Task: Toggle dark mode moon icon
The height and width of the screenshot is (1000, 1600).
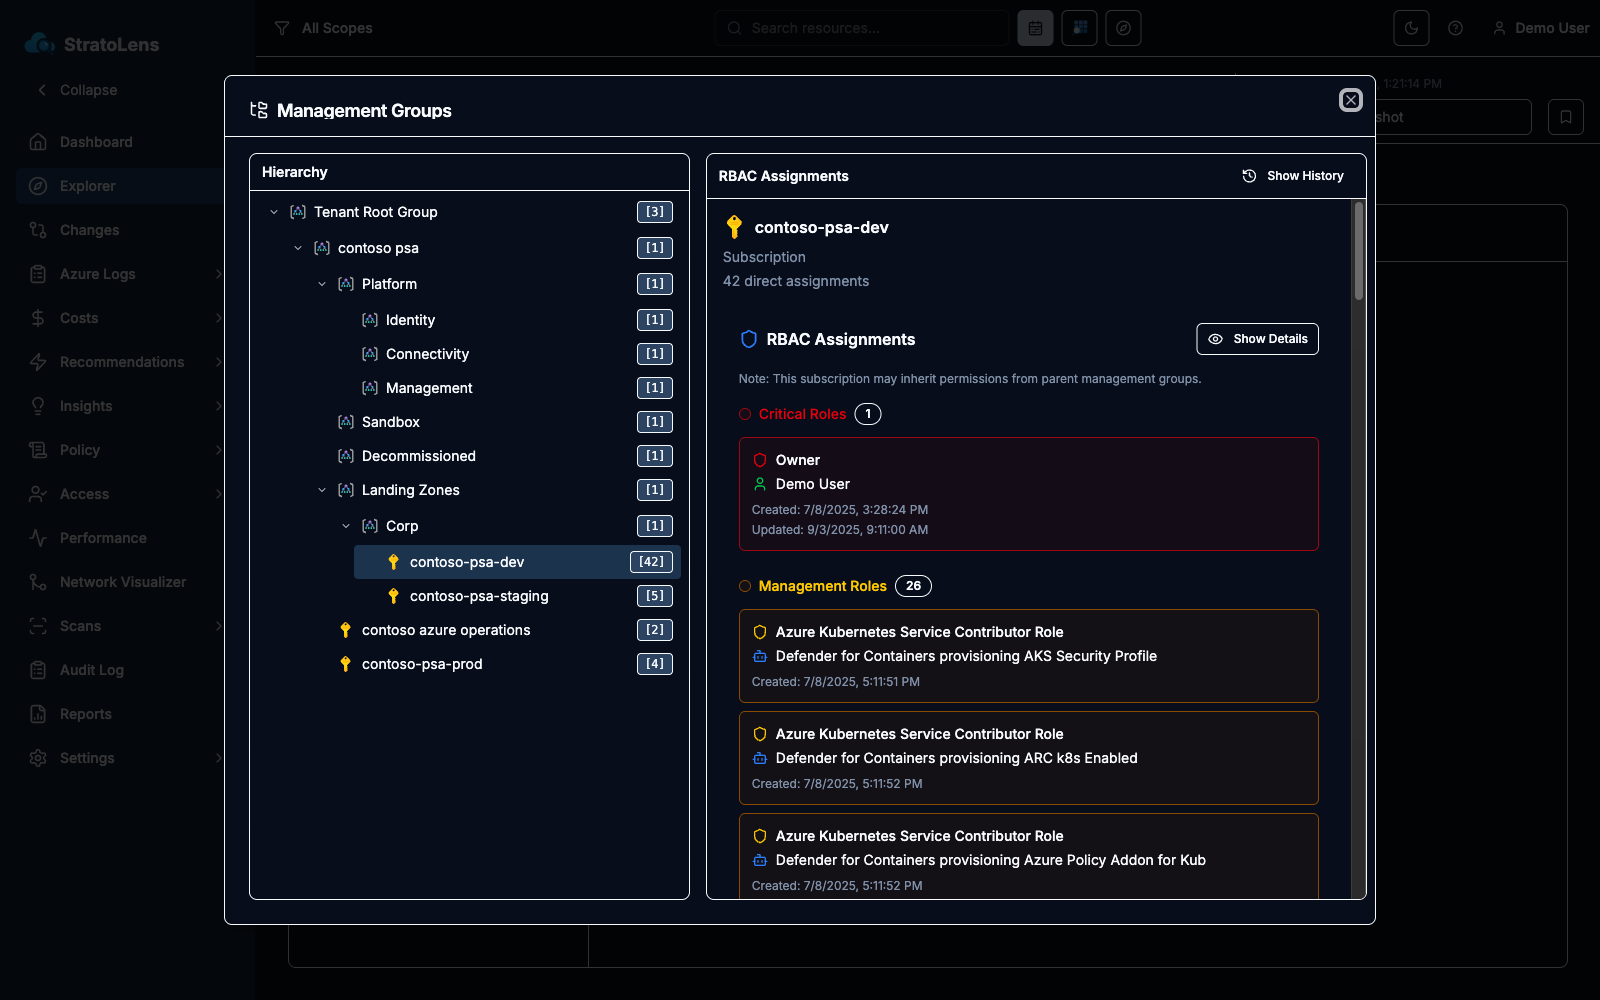Action: (x=1411, y=28)
